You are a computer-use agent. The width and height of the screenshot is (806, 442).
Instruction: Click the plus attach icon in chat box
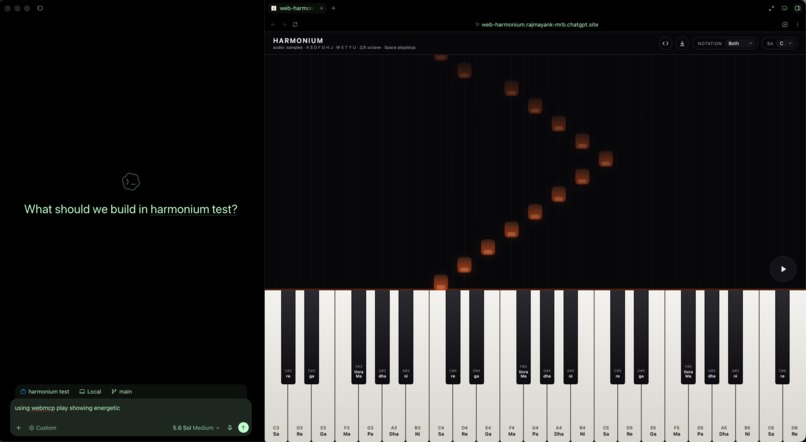point(19,428)
